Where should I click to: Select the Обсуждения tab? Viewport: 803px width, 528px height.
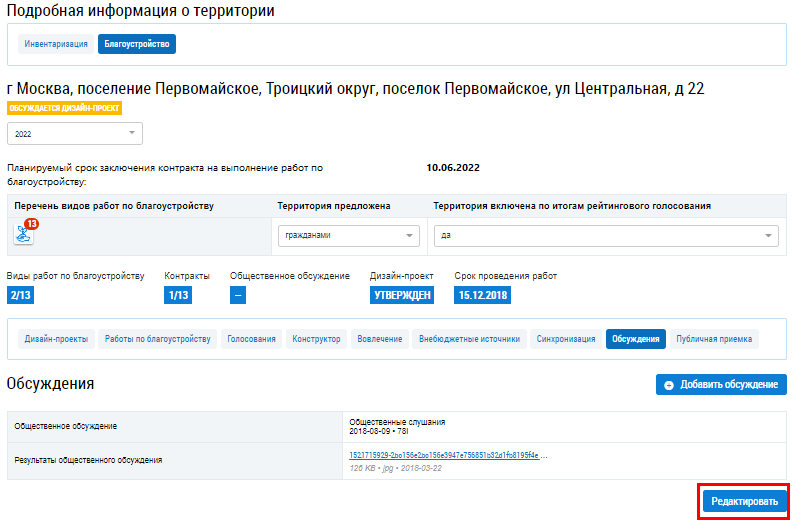636,339
